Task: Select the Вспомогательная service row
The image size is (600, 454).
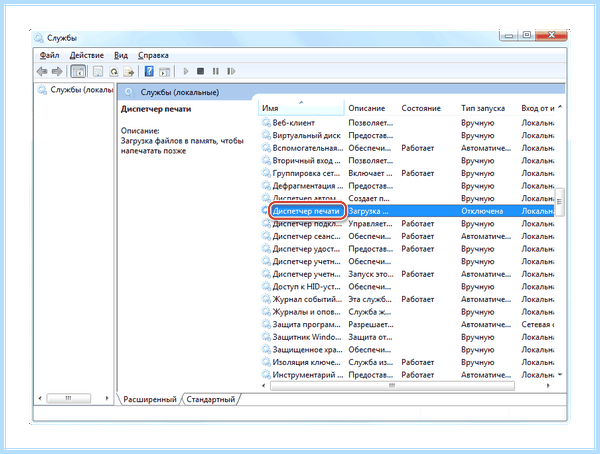Action: [x=408, y=148]
